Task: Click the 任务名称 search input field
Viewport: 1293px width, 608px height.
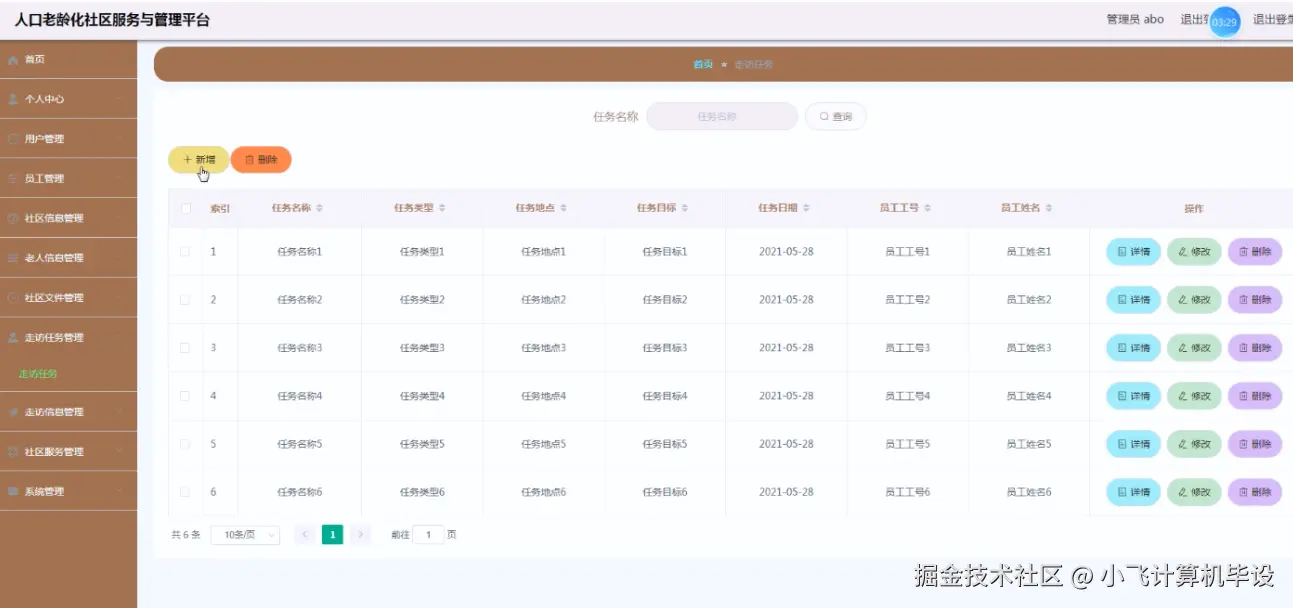Action: point(722,117)
